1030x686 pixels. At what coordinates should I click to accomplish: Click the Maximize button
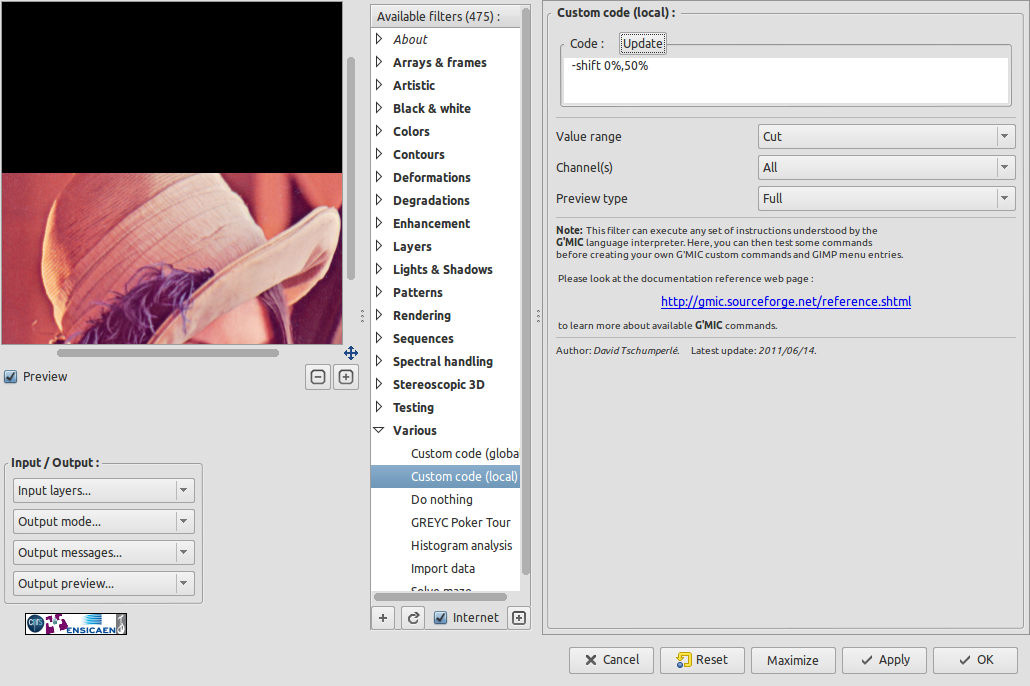[x=793, y=660]
